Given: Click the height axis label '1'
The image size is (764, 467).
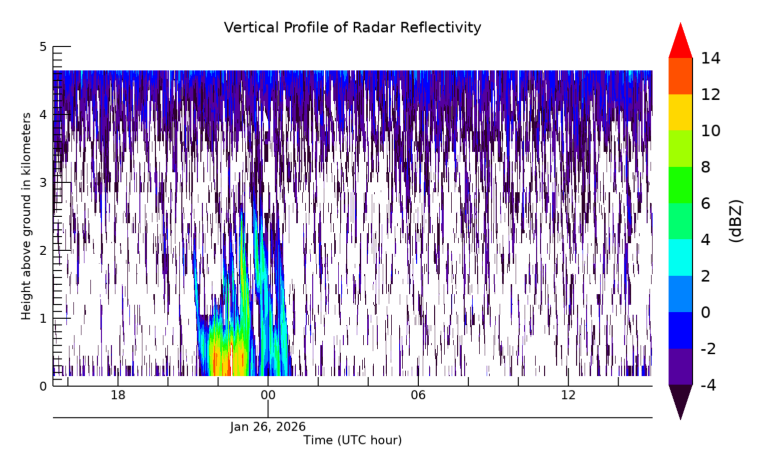Looking at the screenshot, I should [x=43, y=319].
